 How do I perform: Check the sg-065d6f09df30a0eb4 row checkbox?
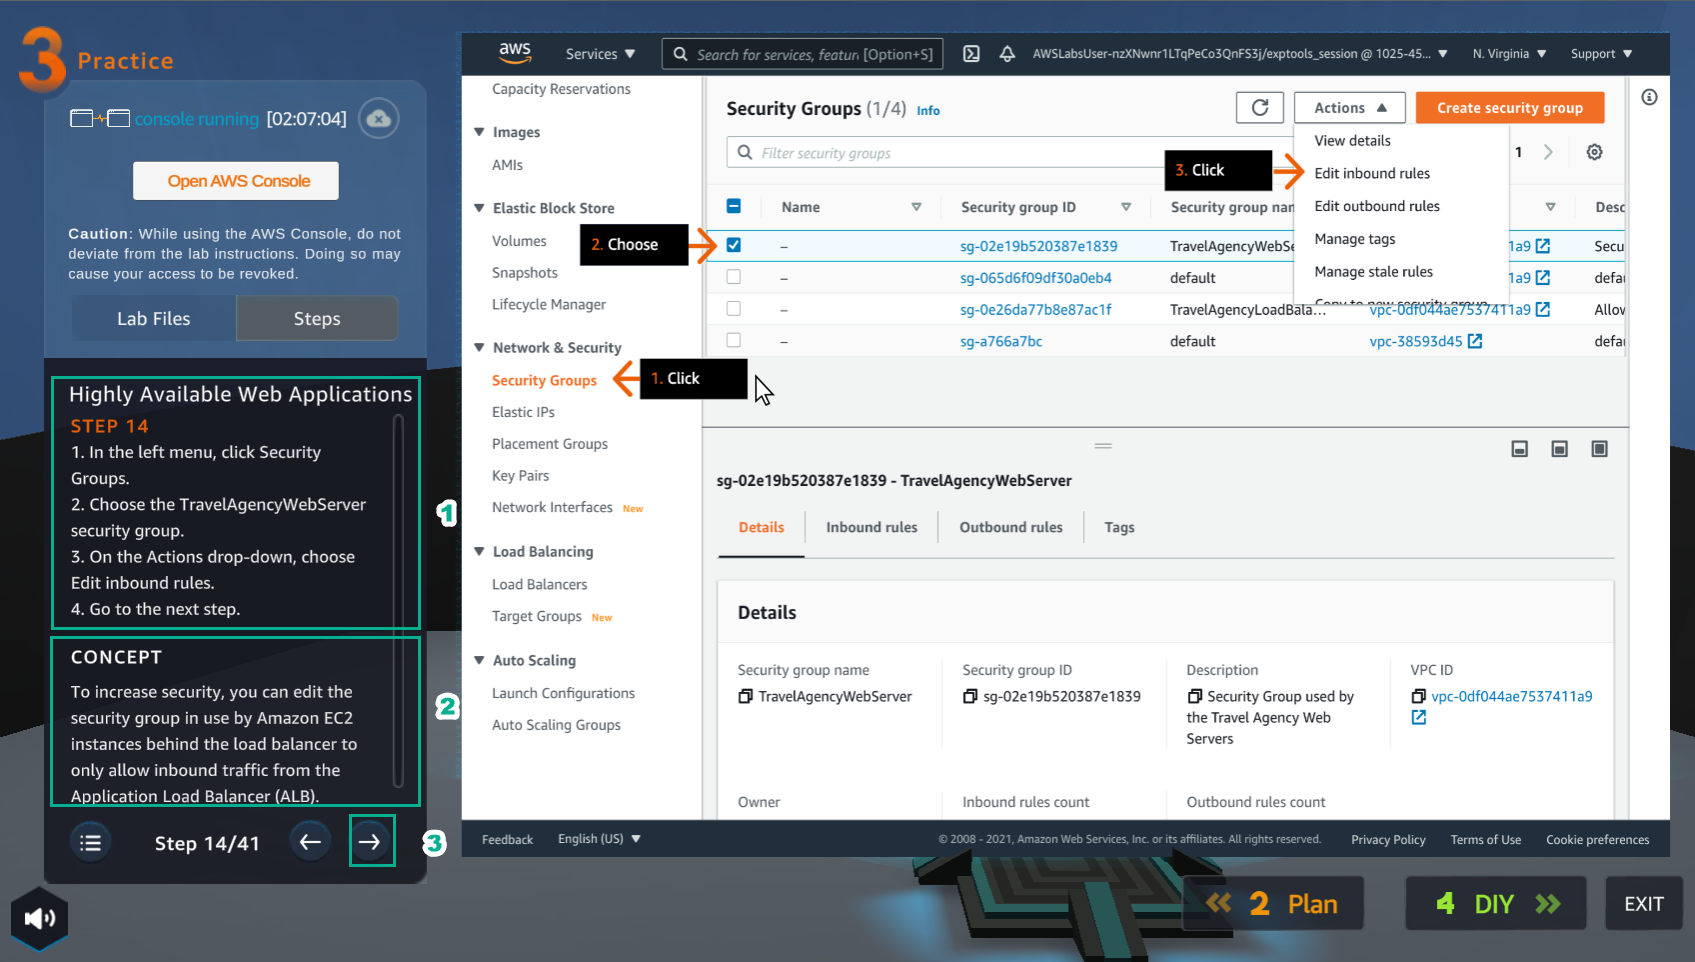pyautogui.click(x=733, y=277)
